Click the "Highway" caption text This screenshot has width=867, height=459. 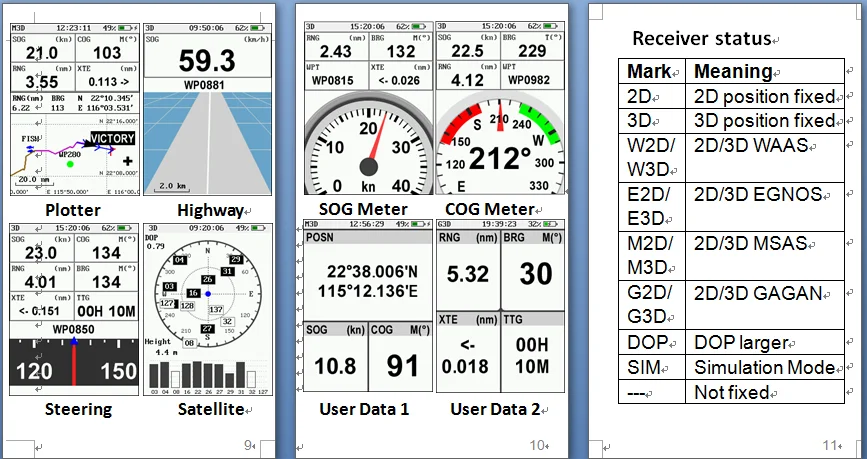tap(211, 210)
